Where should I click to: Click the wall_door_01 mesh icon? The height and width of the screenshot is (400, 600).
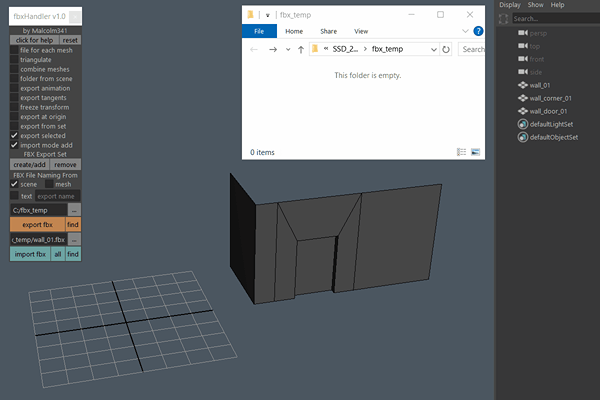[x=522, y=111]
